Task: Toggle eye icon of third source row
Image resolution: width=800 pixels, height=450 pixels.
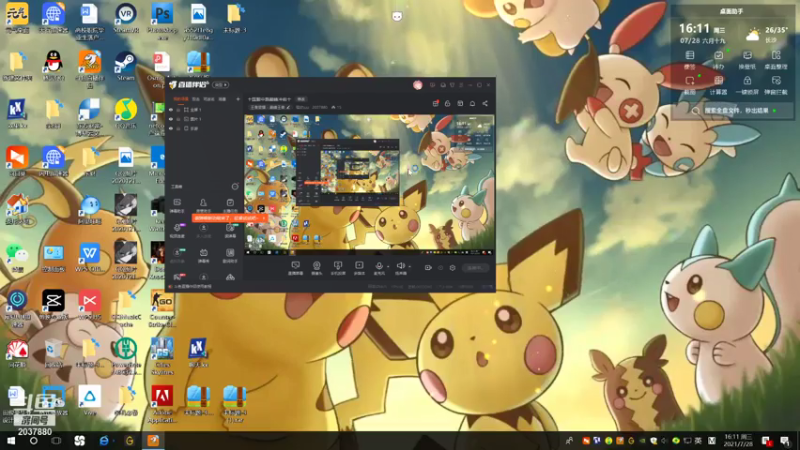Action: (x=171, y=129)
